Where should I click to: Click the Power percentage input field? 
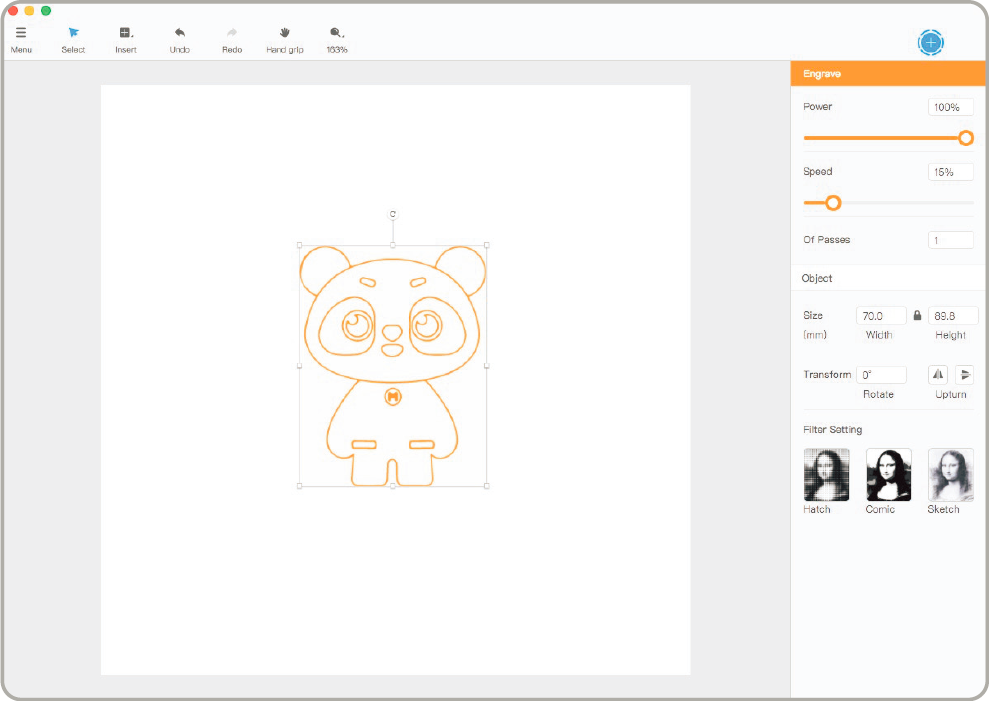pos(950,107)
